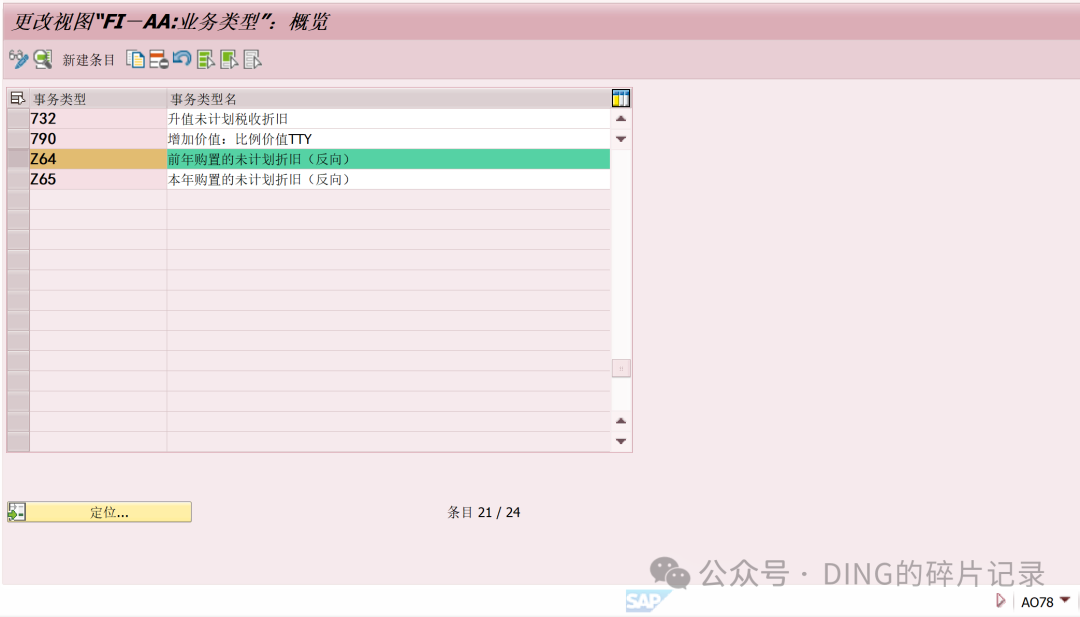Screen dimensions: 1080x617
Task: Click the bottom scroll-down arrow of the table
Action: tap(621, 441)
